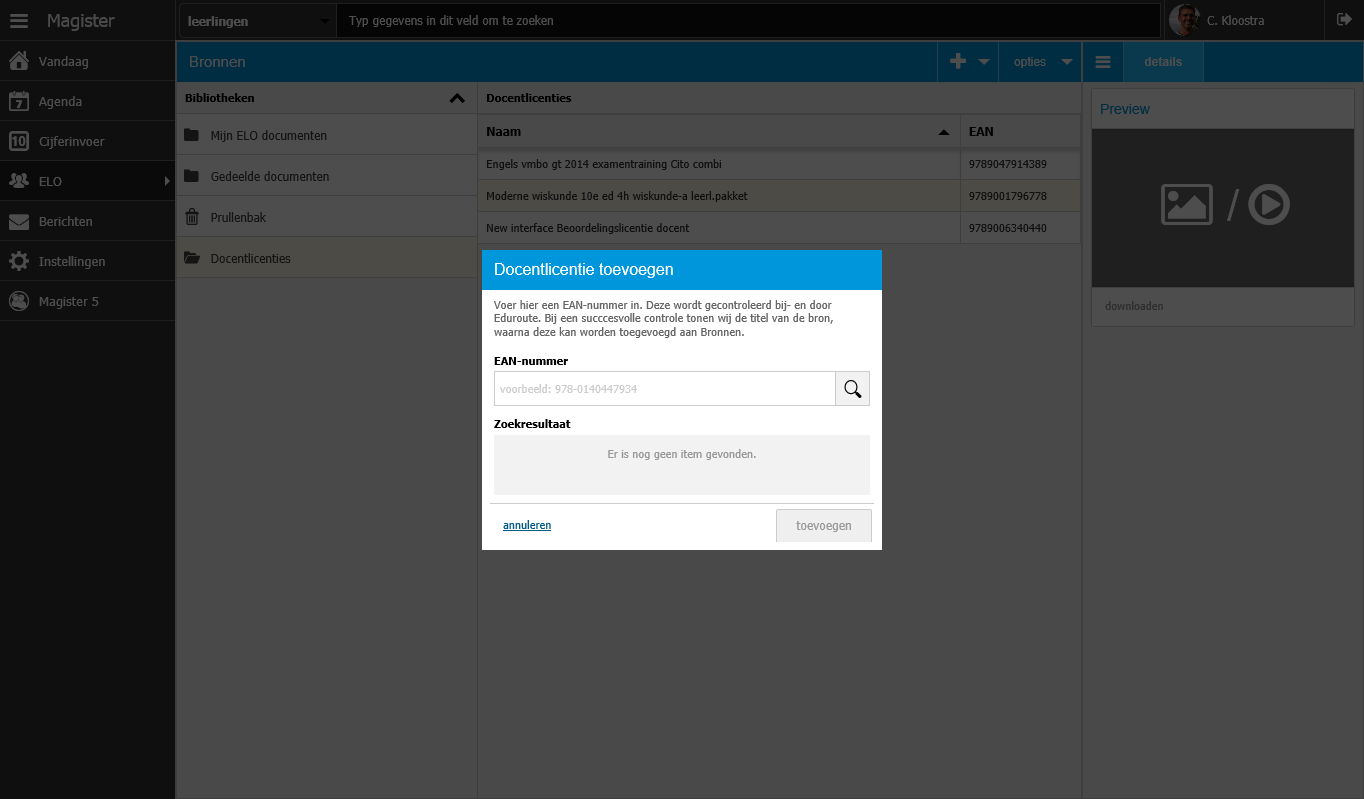Click the Prullenbak trash icon

pyautogui.click(x=191, y=217)
